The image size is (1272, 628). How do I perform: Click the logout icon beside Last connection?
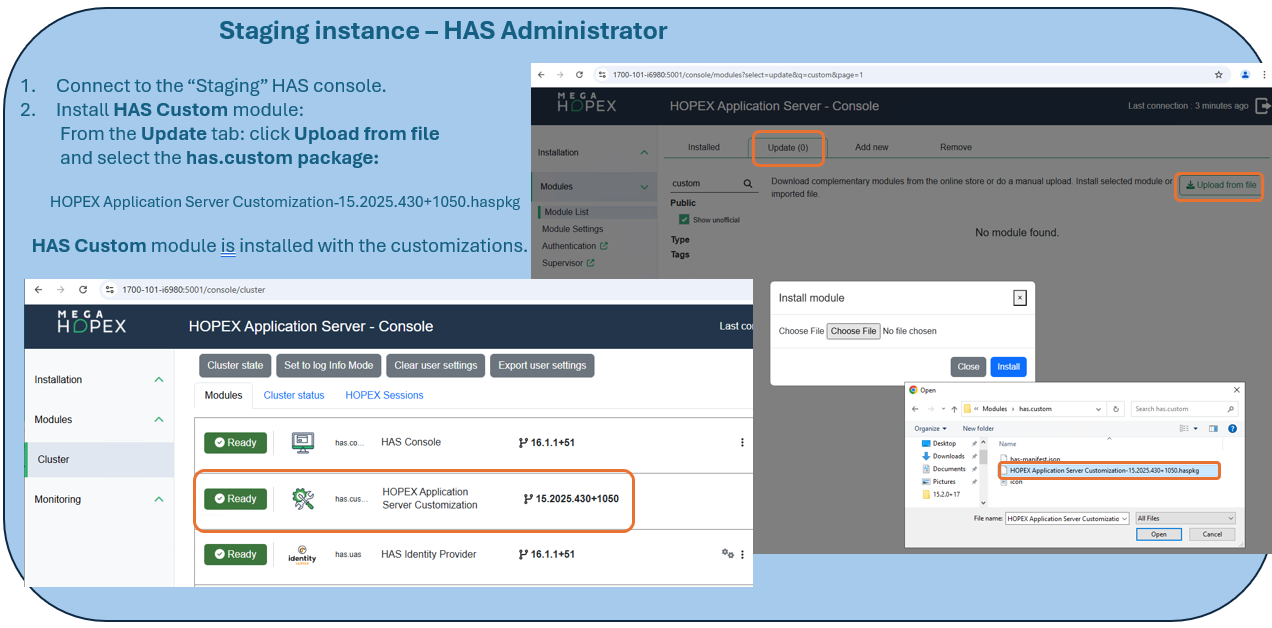1262,105
